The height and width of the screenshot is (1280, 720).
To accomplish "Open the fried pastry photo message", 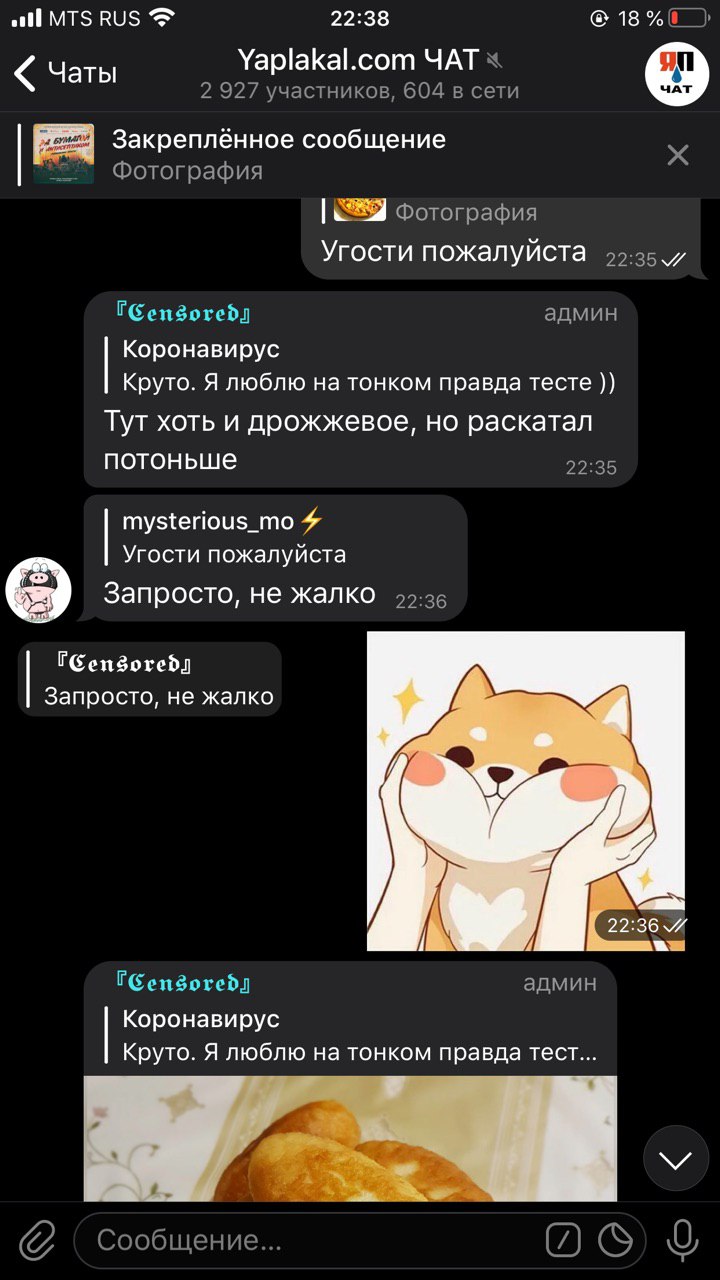I will coord(350,1138).
